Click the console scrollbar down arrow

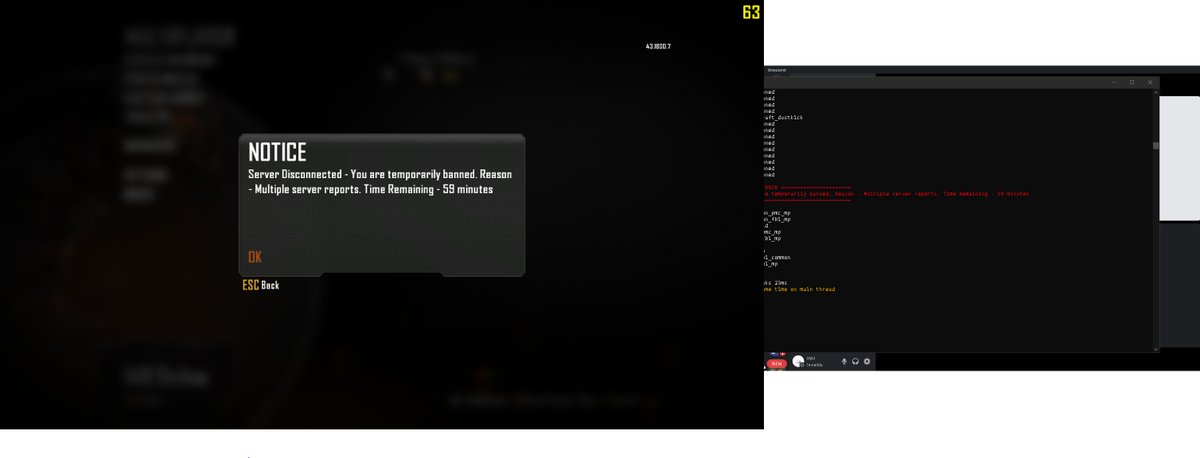1156,349
